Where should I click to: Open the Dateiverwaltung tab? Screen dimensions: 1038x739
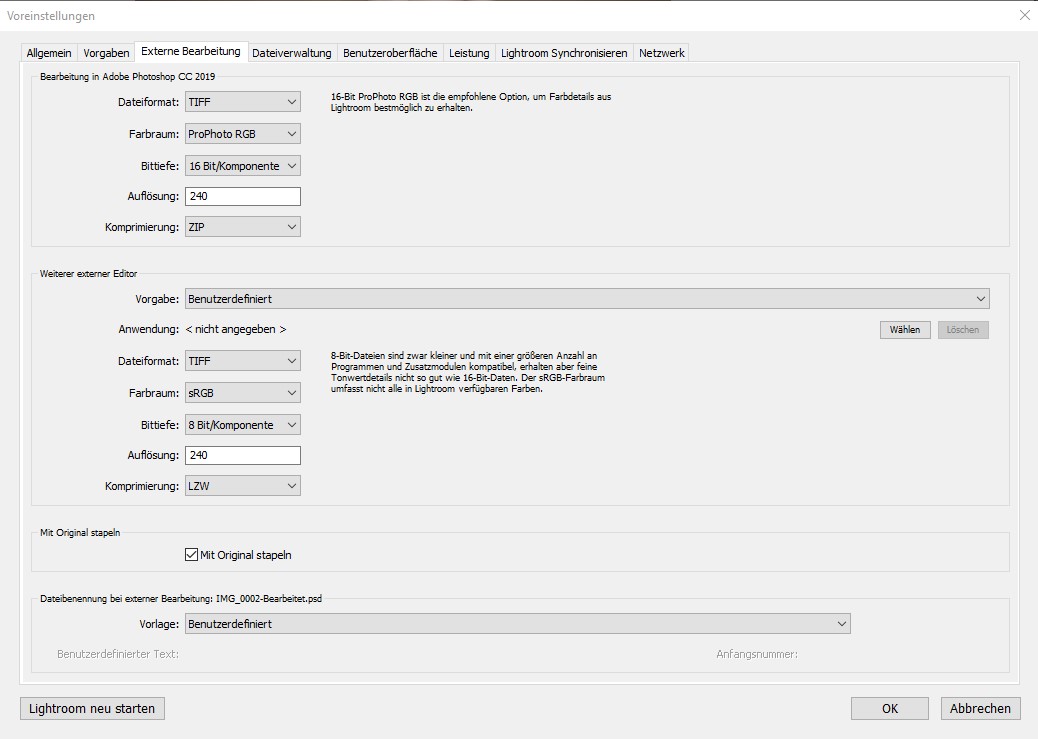pyautogui.click(x=291, y=53)
